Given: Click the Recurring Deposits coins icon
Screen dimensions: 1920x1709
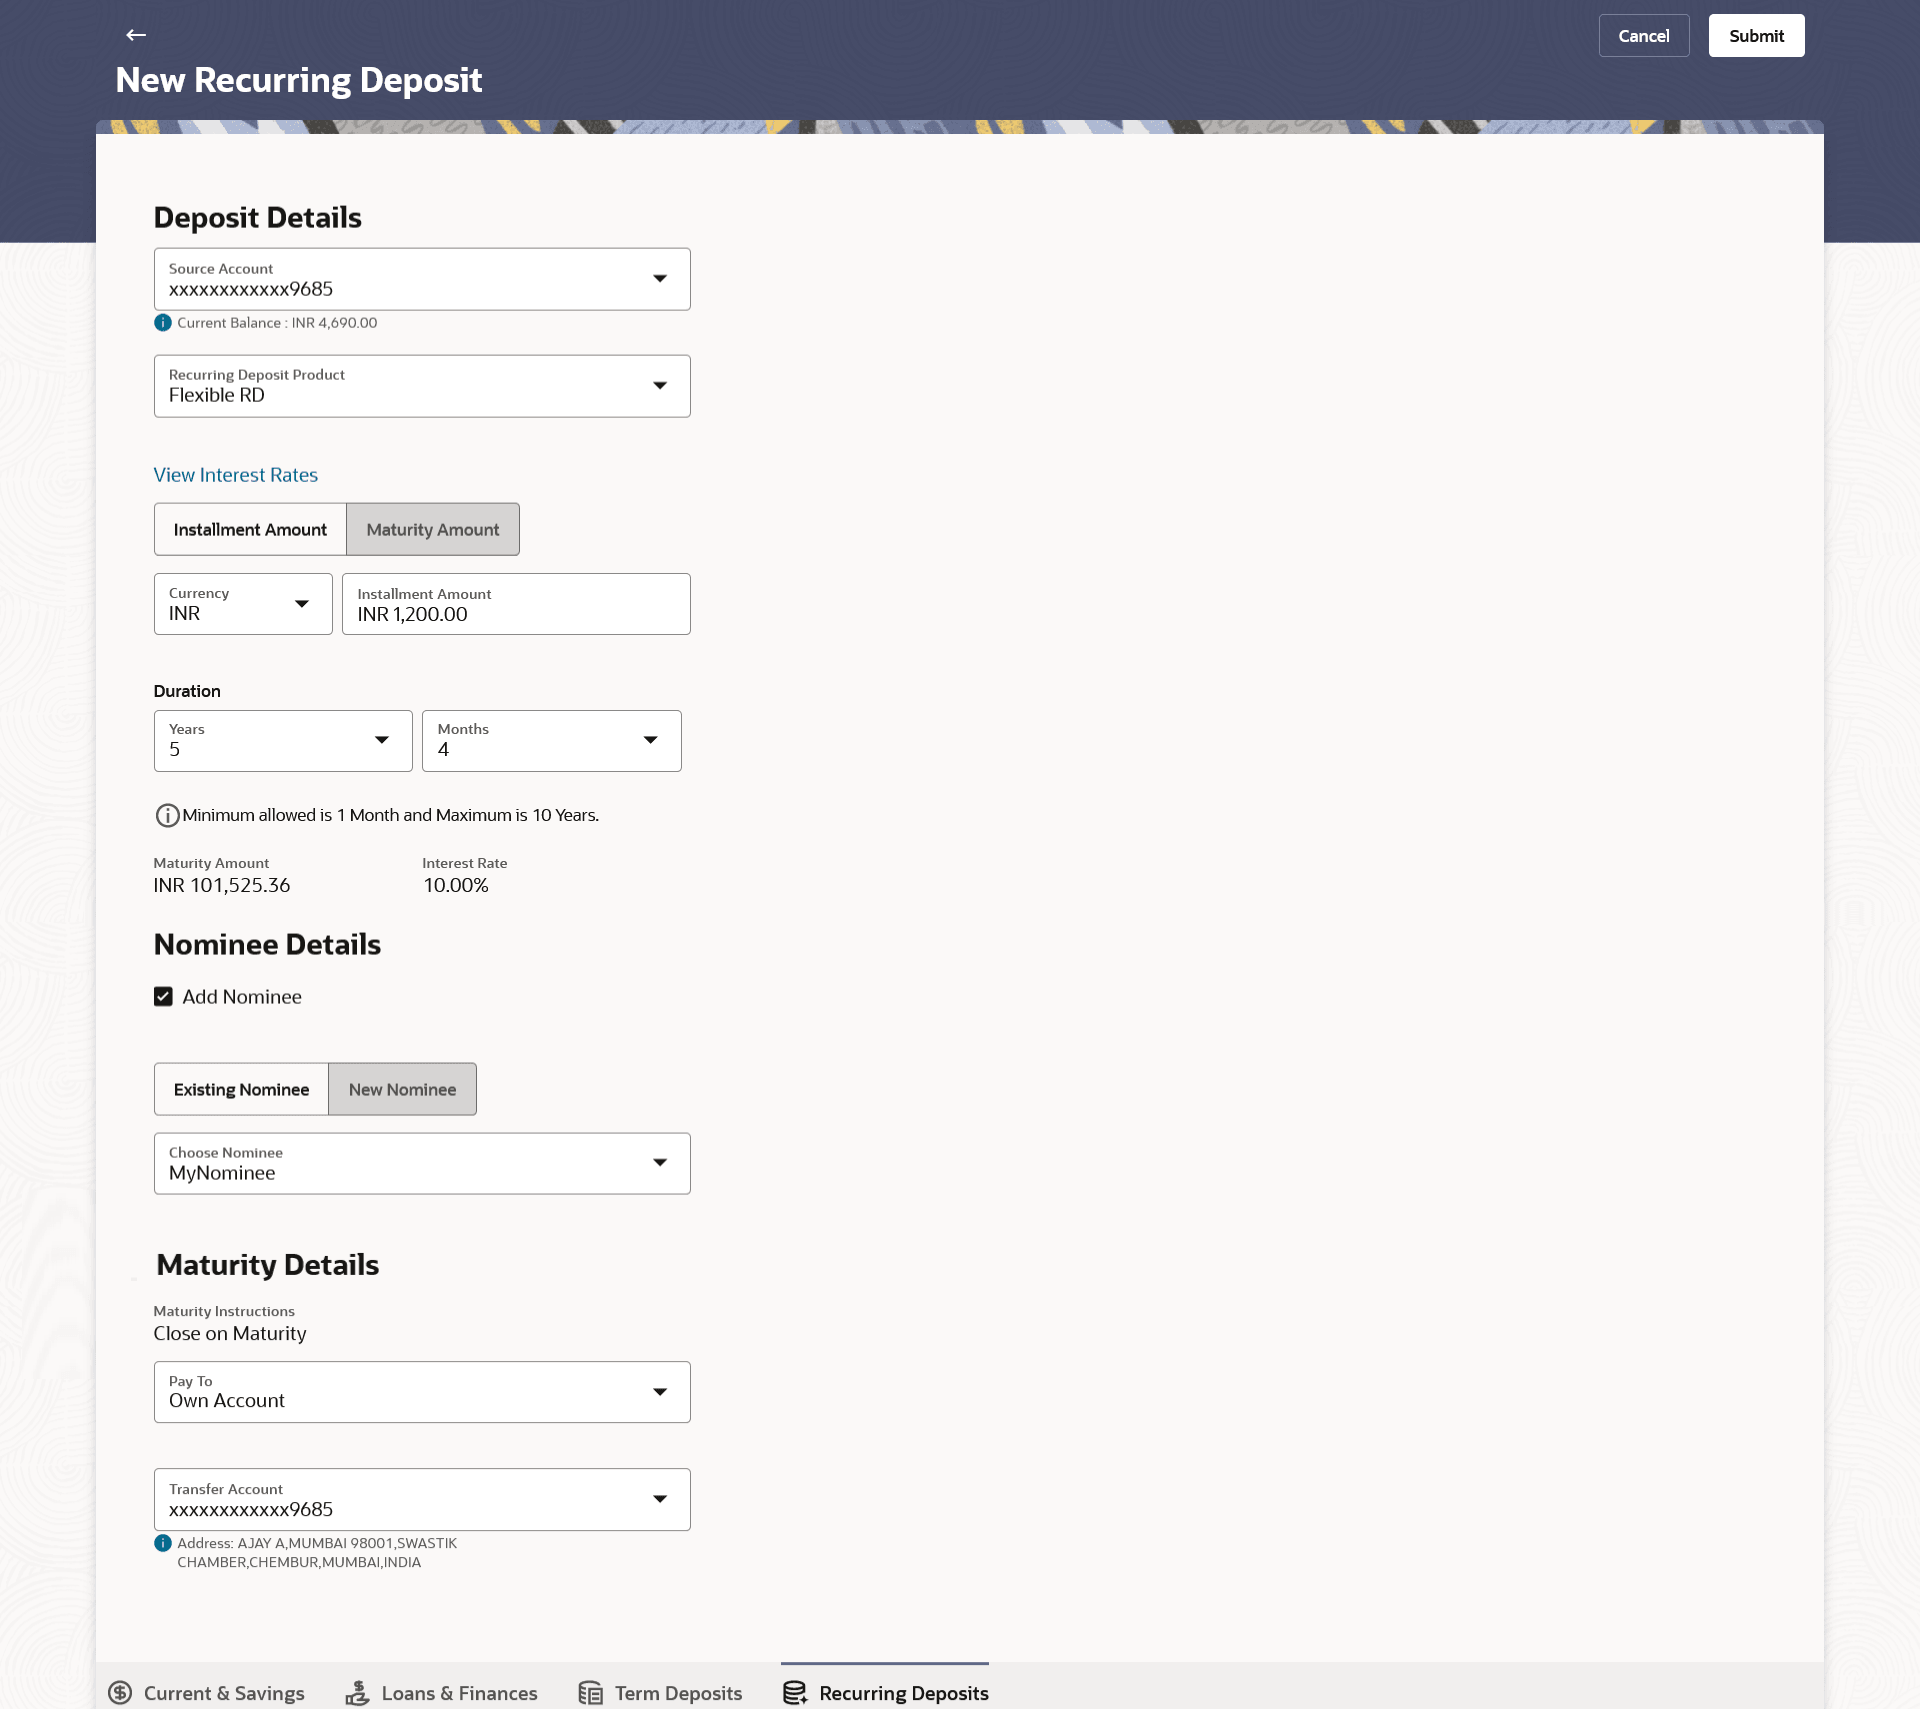Looking at the screenshot, I should [x=795, y=1692].
